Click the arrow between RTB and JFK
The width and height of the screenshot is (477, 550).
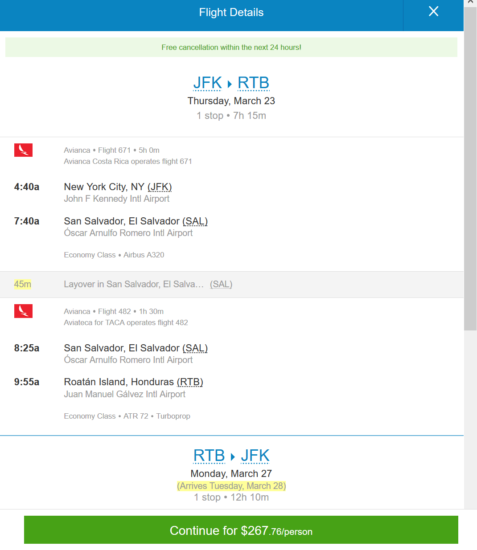(x=233, y=457)
